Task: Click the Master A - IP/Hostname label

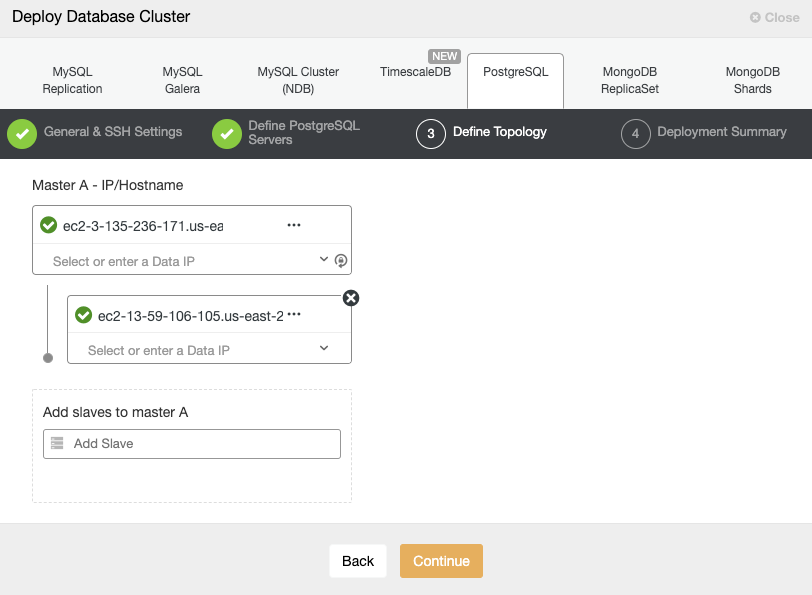Action: 108,185
